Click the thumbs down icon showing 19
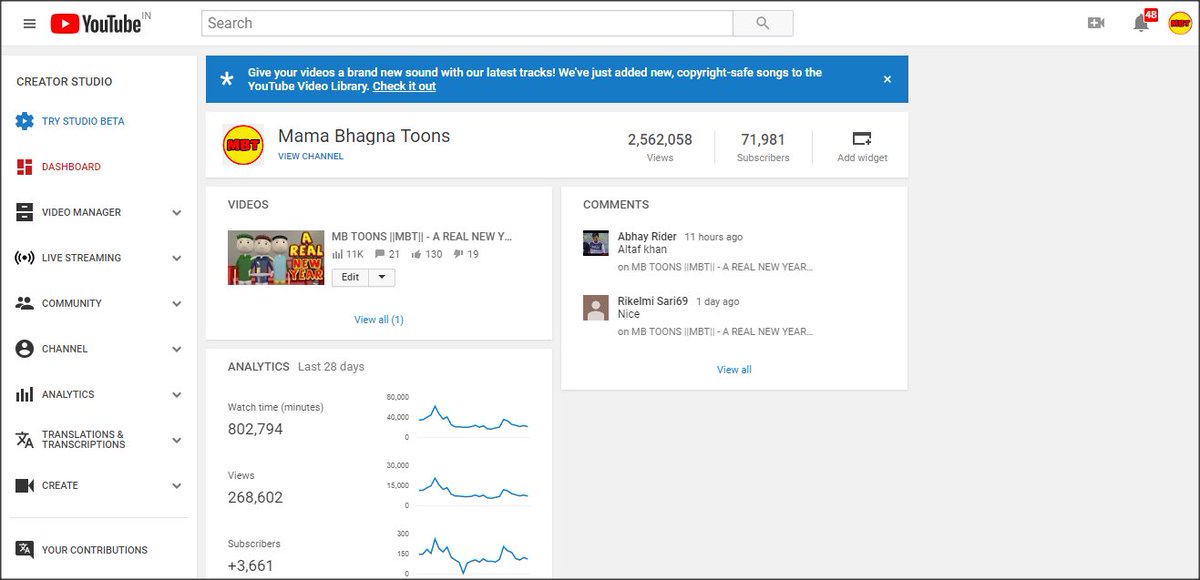Screen dimensions: 1200x580 point(458,254)
